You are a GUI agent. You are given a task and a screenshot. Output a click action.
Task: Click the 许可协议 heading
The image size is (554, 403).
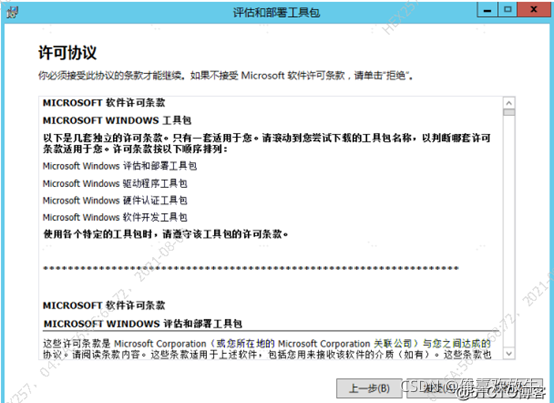point(67,53)
